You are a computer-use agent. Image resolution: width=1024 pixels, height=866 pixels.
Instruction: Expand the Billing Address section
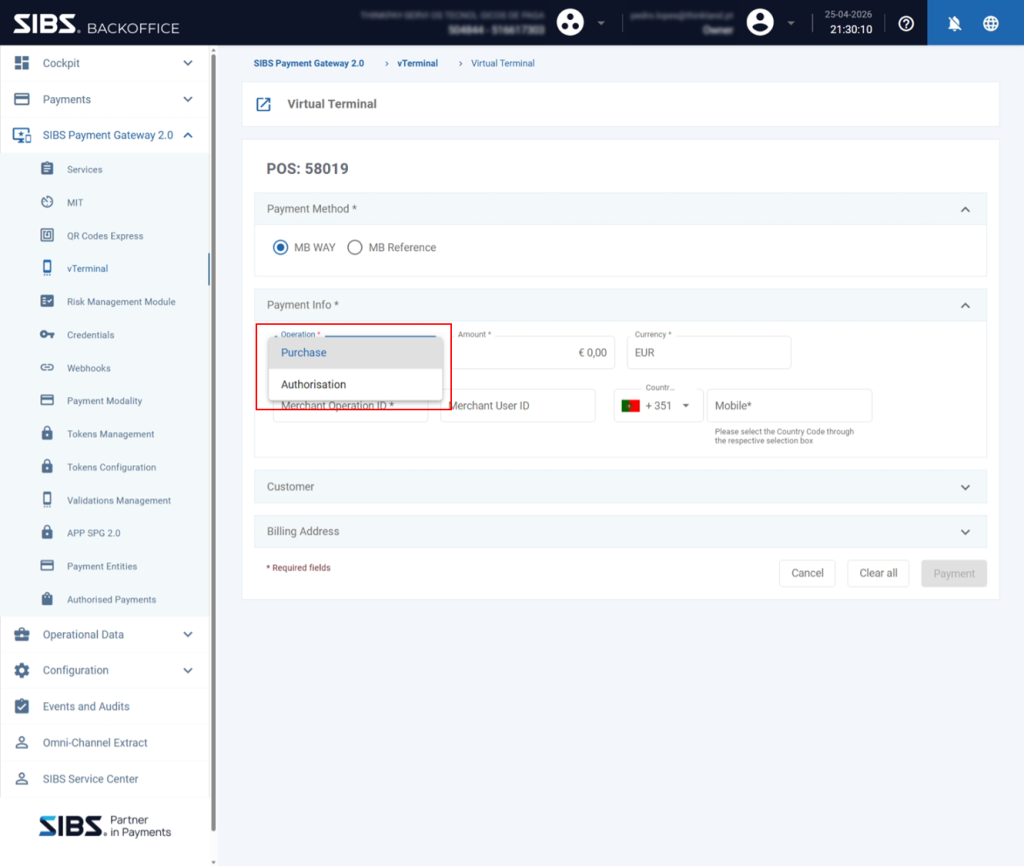pos(965,532)
